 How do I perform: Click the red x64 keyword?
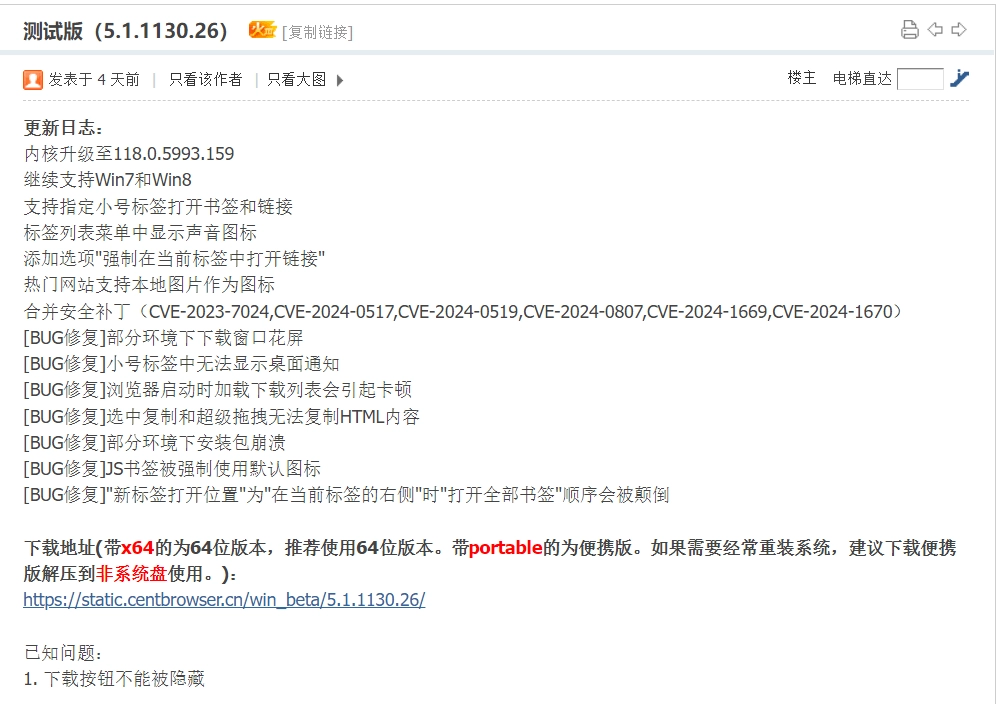point(138,548)
